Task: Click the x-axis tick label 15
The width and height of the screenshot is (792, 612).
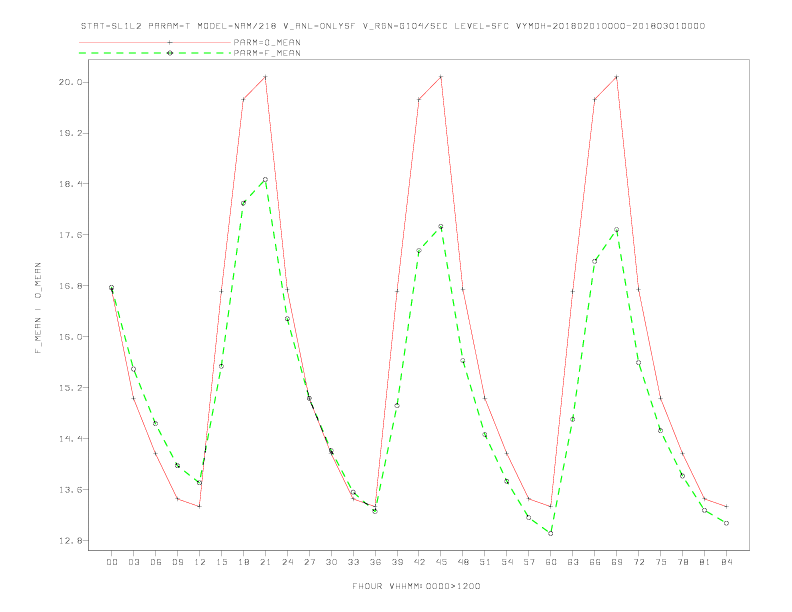Action: click(221, 562)
